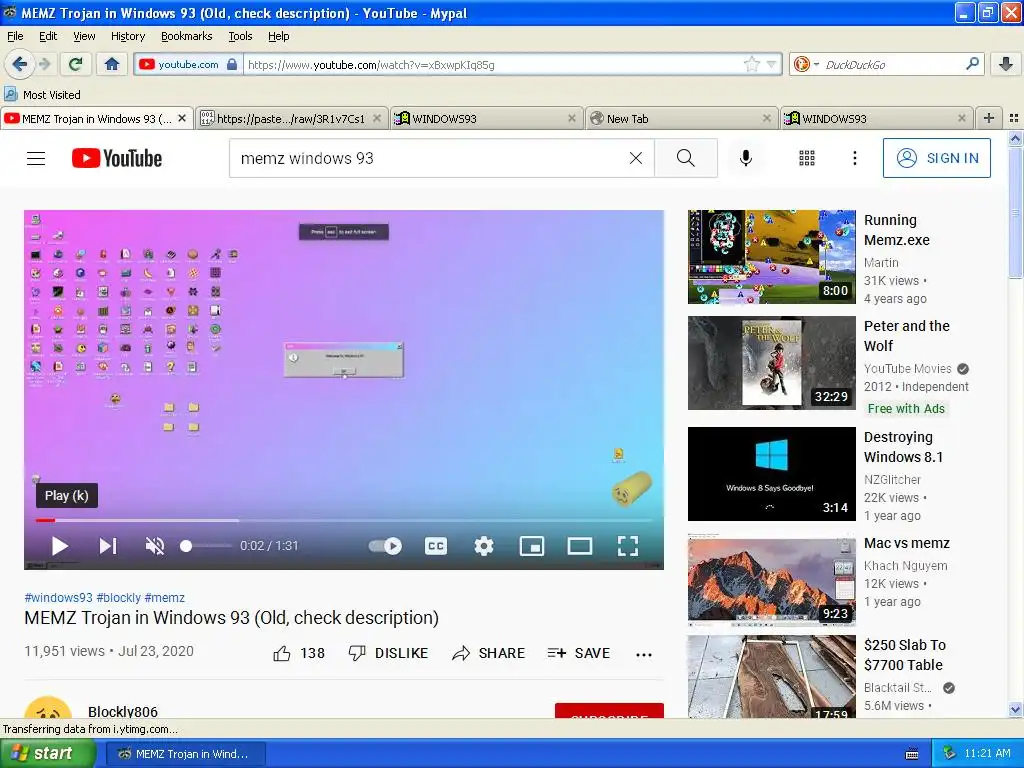1024x768 pixels.
Task: Toggle closed captions CC button
Action: pos(436,546)
